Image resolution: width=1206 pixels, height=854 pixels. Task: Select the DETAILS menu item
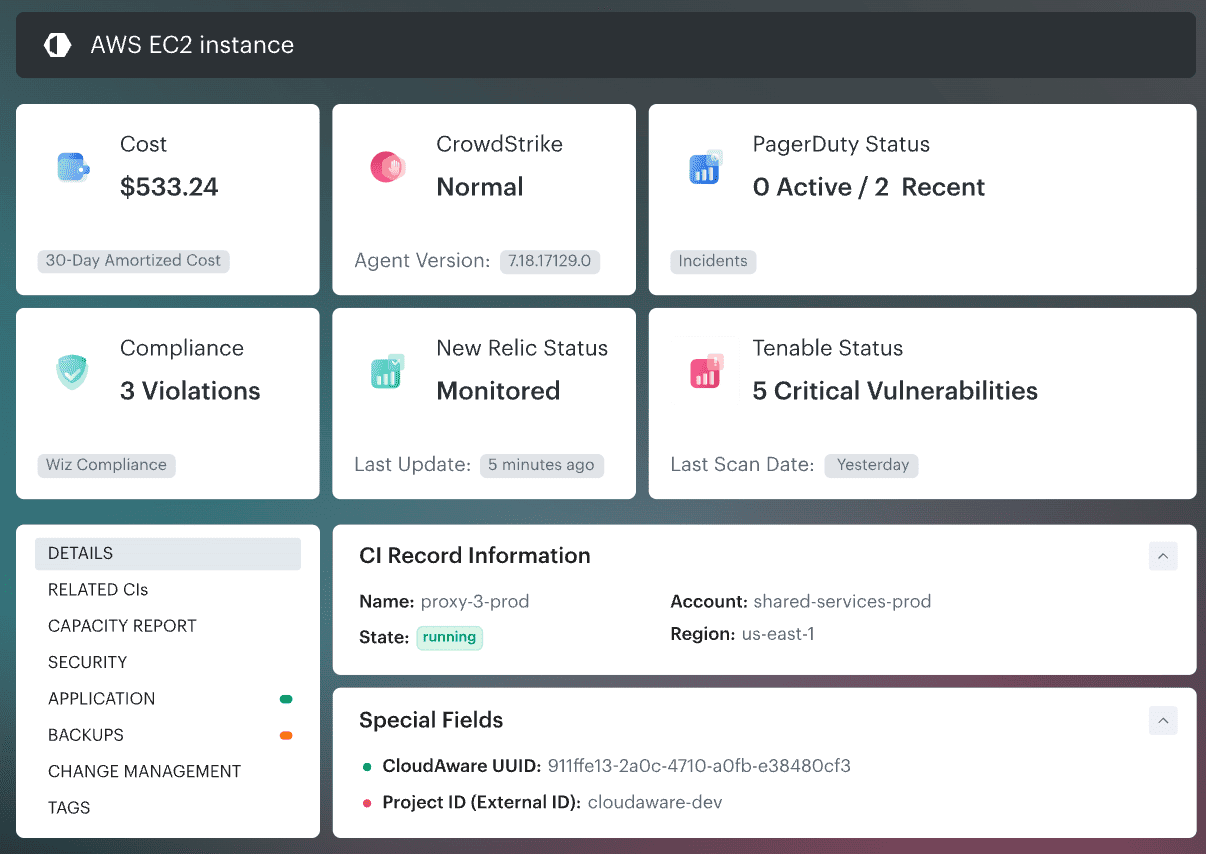click(x=168, y=554)
